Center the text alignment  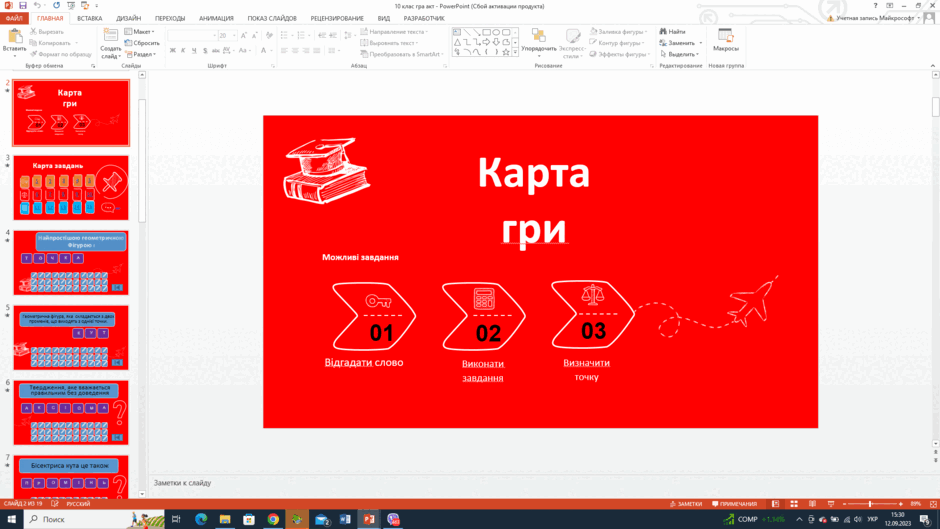[295, 50]
